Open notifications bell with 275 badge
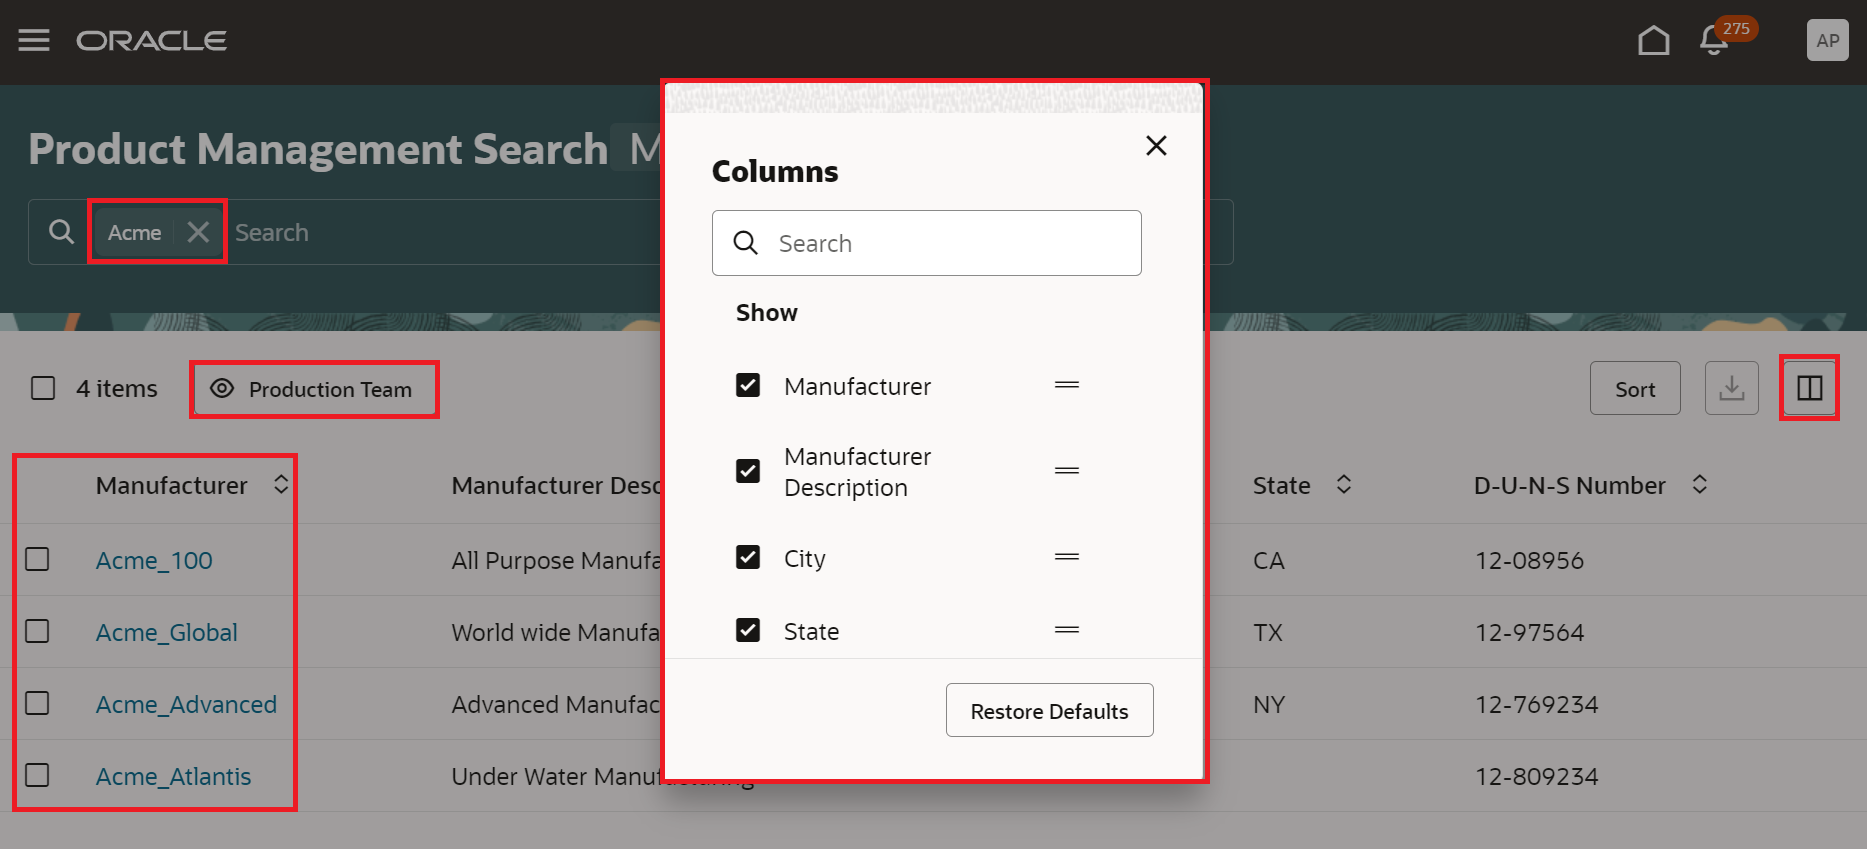Viewport: 1867px width, 849px height. coord(1714,40)
